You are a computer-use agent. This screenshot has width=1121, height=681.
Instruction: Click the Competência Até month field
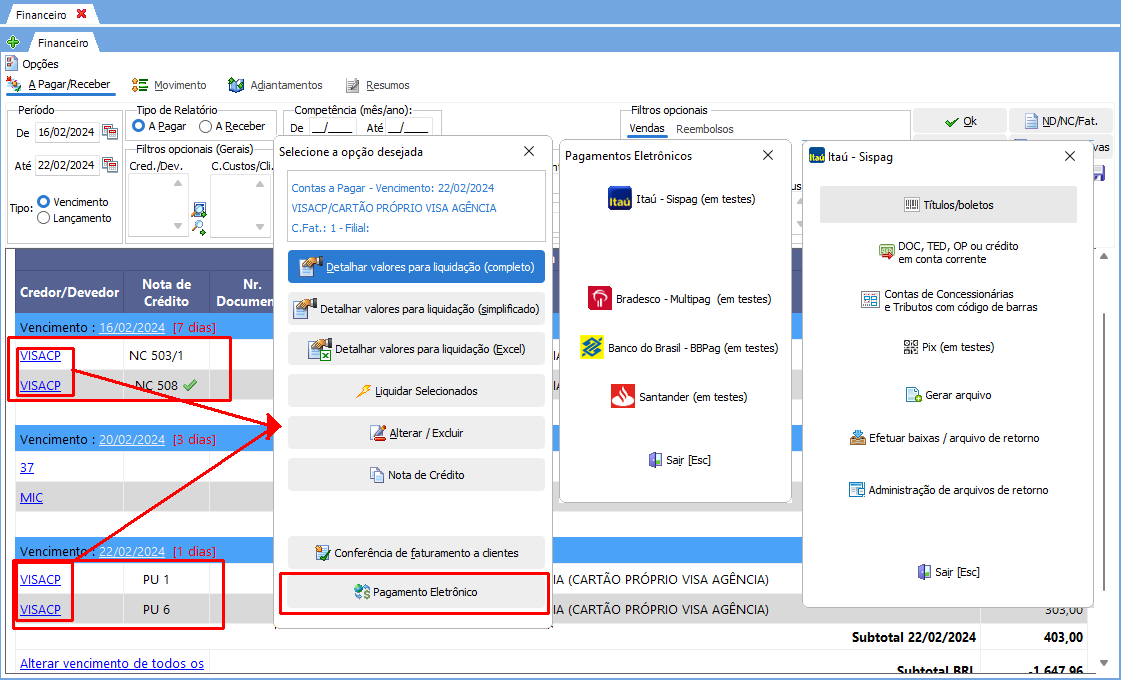click(408, 128)
